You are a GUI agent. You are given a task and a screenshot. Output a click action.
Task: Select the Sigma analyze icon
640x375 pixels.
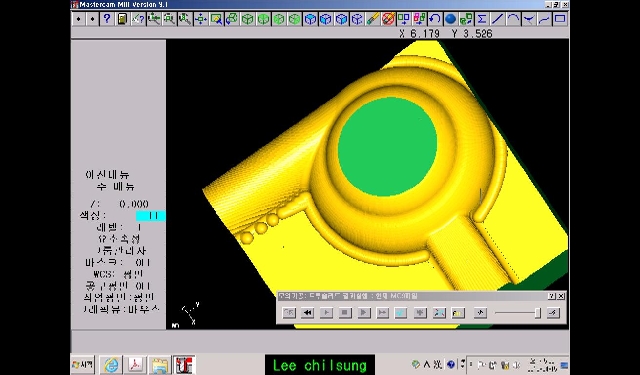click(x=482, y=19)
